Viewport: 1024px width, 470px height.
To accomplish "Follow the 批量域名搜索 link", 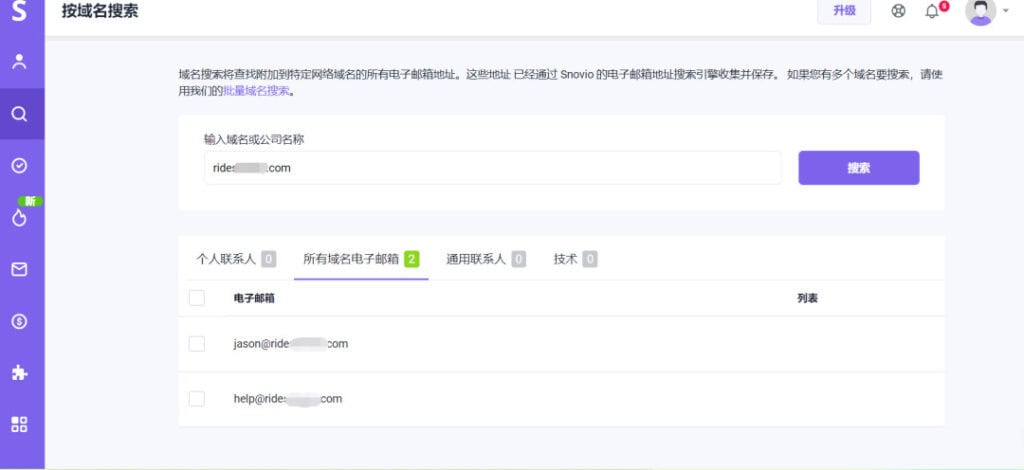I will point(256,91).
